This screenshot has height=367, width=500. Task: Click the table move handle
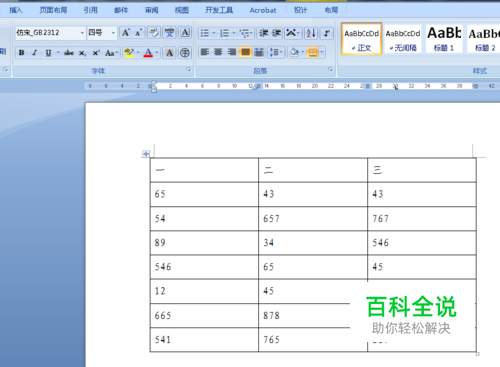pyautogui.click(x=146, y=154)
